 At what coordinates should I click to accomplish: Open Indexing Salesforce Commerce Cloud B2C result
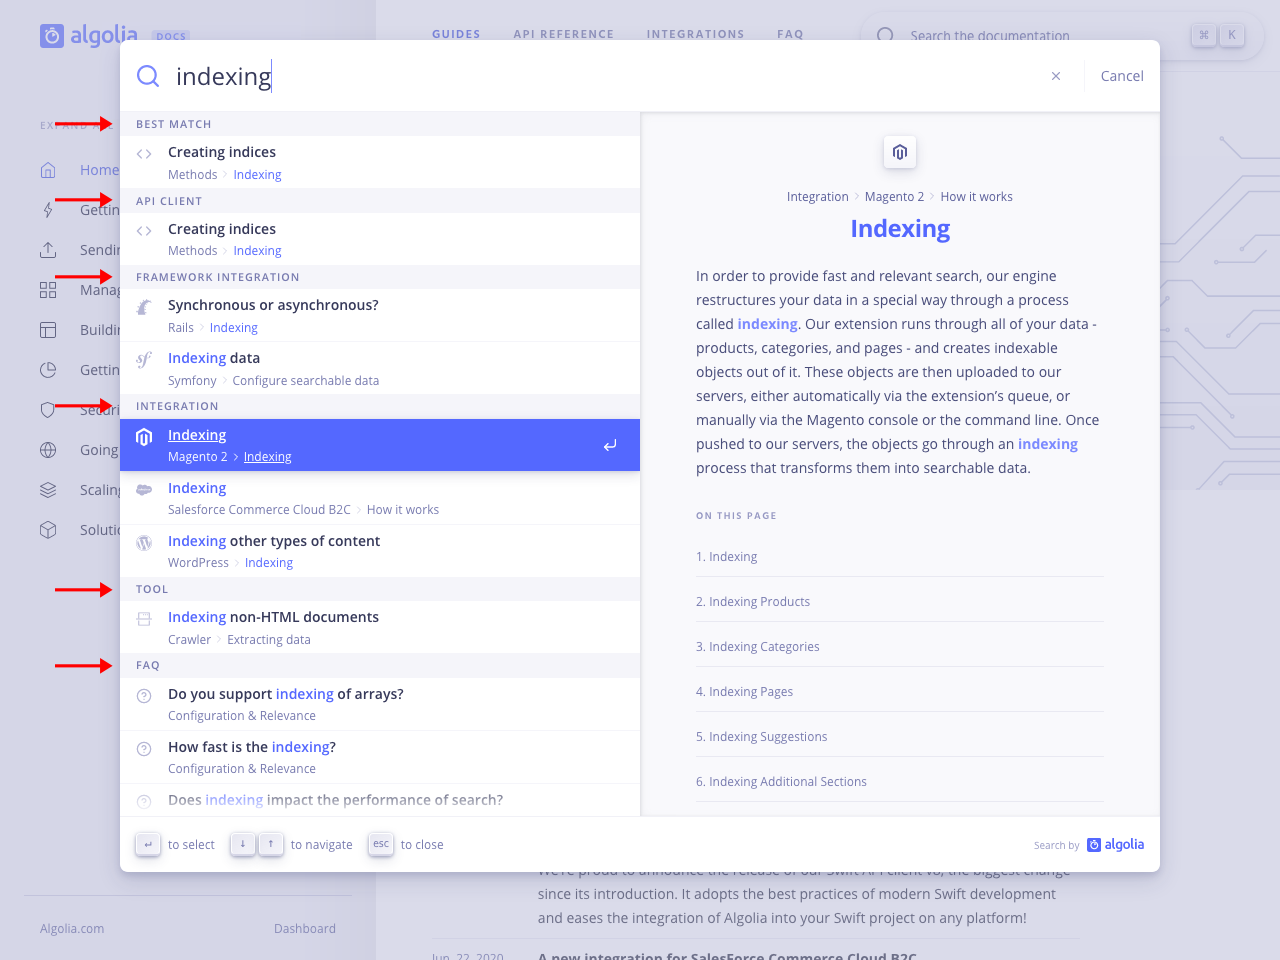pos(380,498)
